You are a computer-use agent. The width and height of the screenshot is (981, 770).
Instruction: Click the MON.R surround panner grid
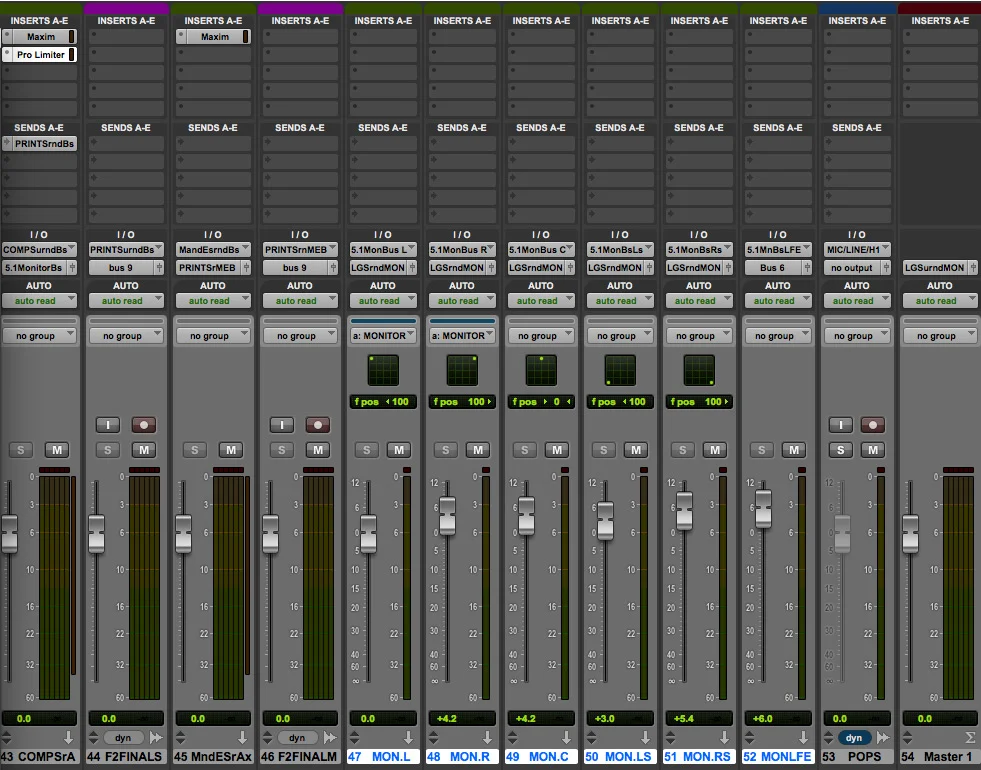coord(462,370)
